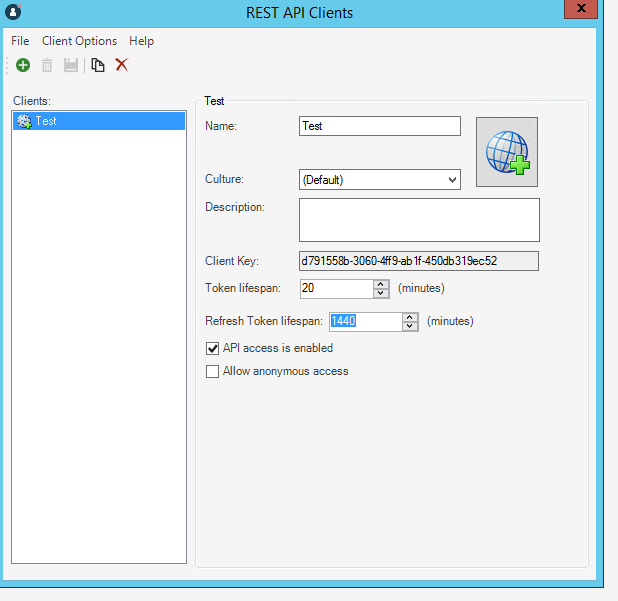Click the green add client icon

pyautogui.click(x=23, y=65)
